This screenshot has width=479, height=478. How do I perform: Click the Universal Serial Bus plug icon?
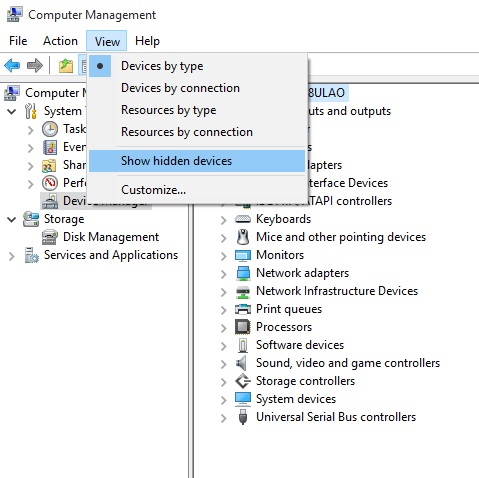tap(243, 417)
